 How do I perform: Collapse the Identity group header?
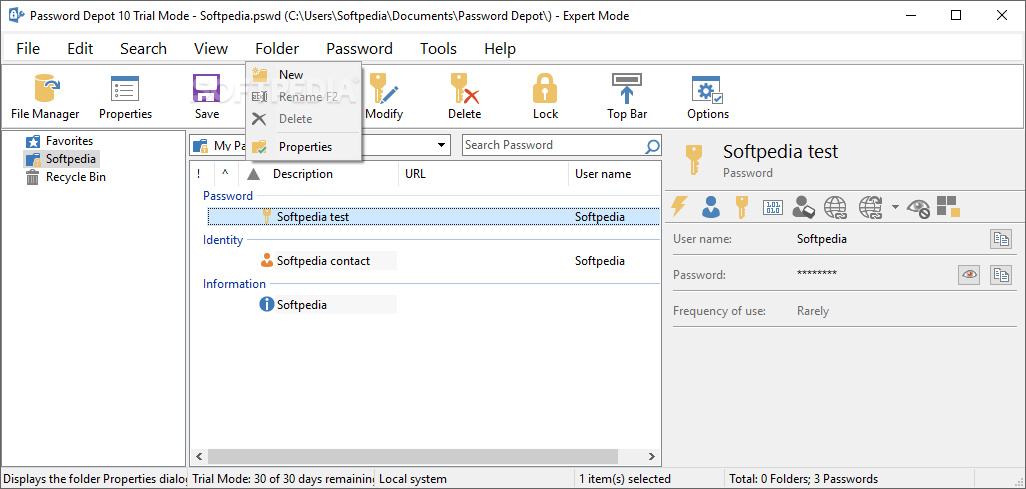pos(223,240)
